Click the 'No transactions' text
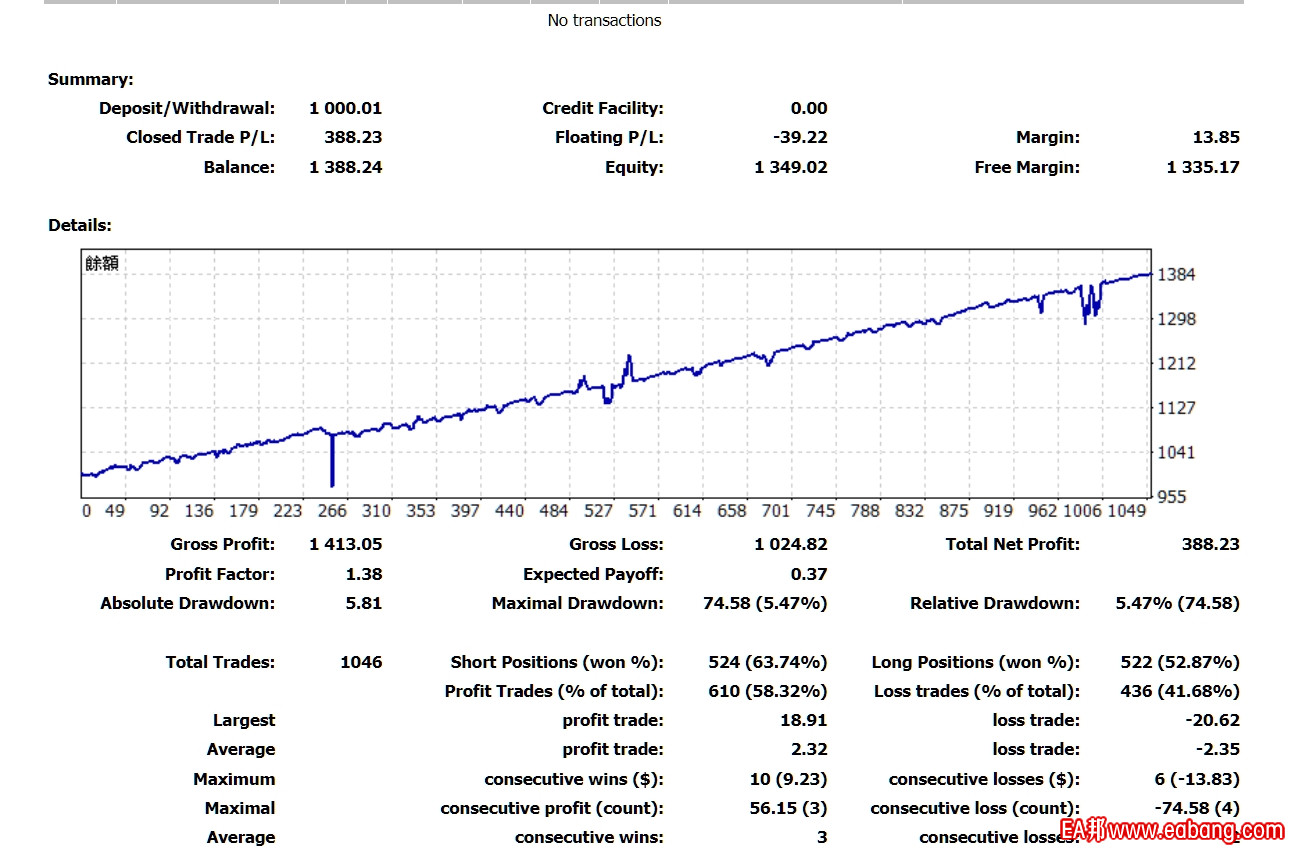This screenshot has height=850, width=1290. (604, 20)
